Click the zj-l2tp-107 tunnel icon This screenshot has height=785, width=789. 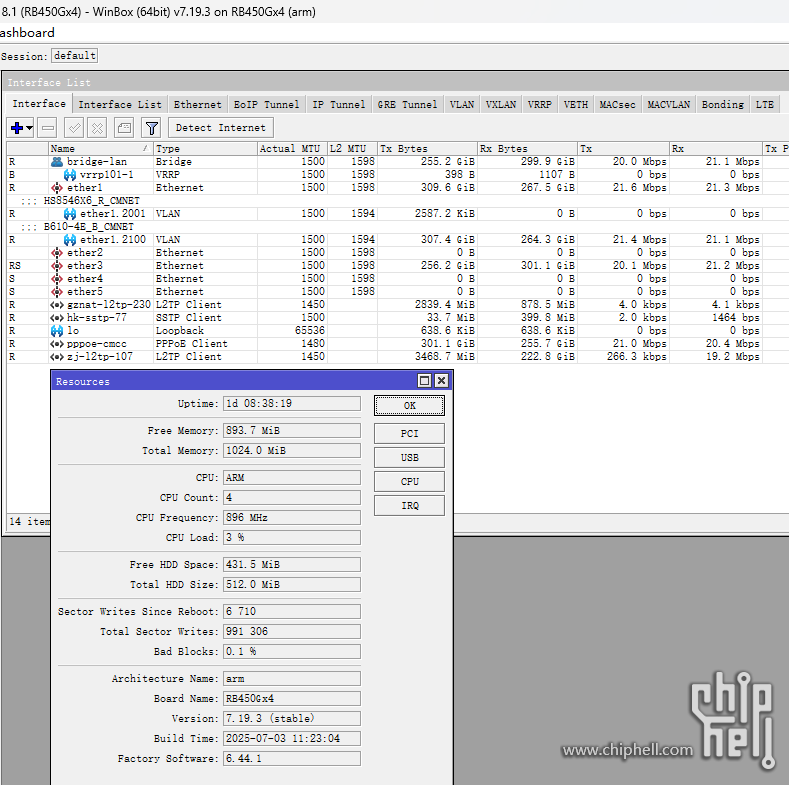[x=57, y=357]
